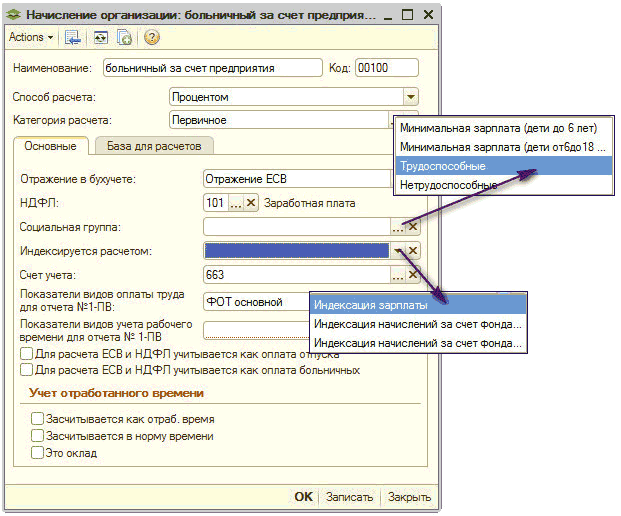Click the second toolbar icon after Actions
Image resolution: width=621 pixels, height=516 pixels.
click(x=100, y=37)
